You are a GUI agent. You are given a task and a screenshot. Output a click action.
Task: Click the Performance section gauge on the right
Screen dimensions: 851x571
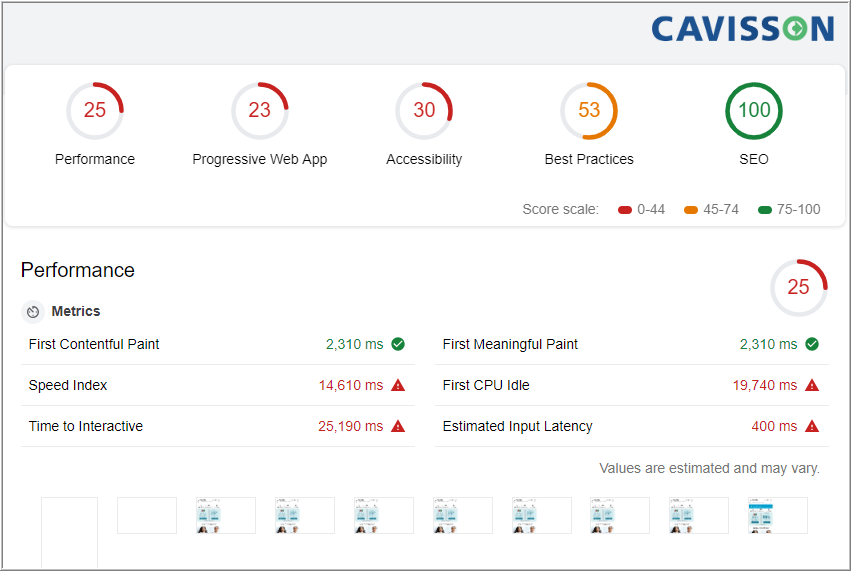(798, 288)
